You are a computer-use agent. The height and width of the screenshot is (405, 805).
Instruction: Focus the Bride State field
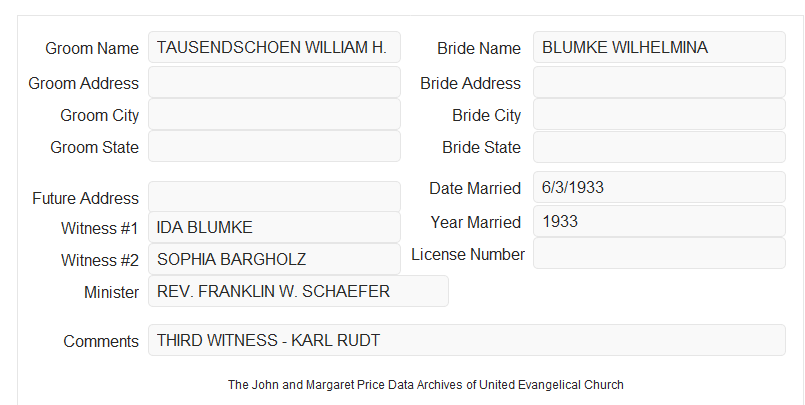pyautogui.click(x=659, y=147)
